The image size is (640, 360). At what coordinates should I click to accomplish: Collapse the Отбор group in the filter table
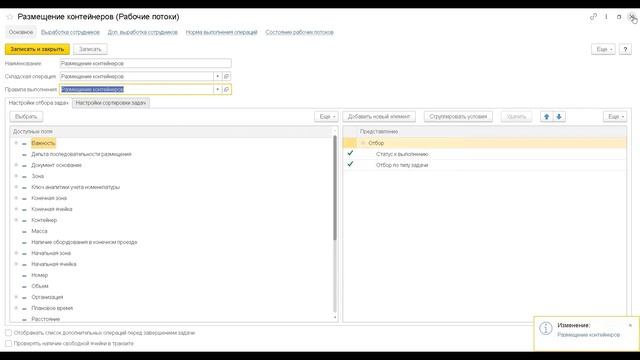(363, 143)
